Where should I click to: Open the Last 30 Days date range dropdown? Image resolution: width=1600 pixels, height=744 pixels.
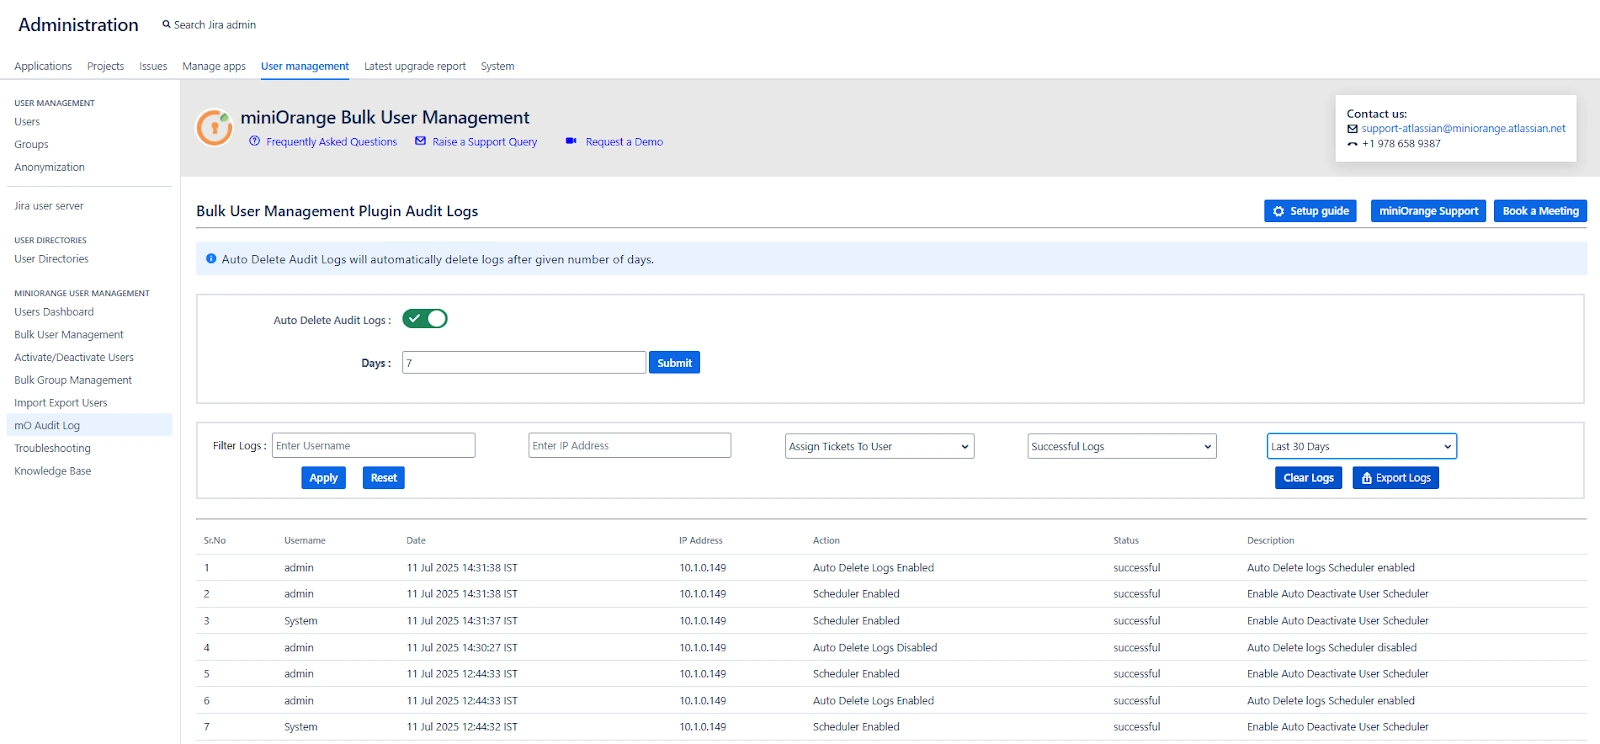(1361, 446)
